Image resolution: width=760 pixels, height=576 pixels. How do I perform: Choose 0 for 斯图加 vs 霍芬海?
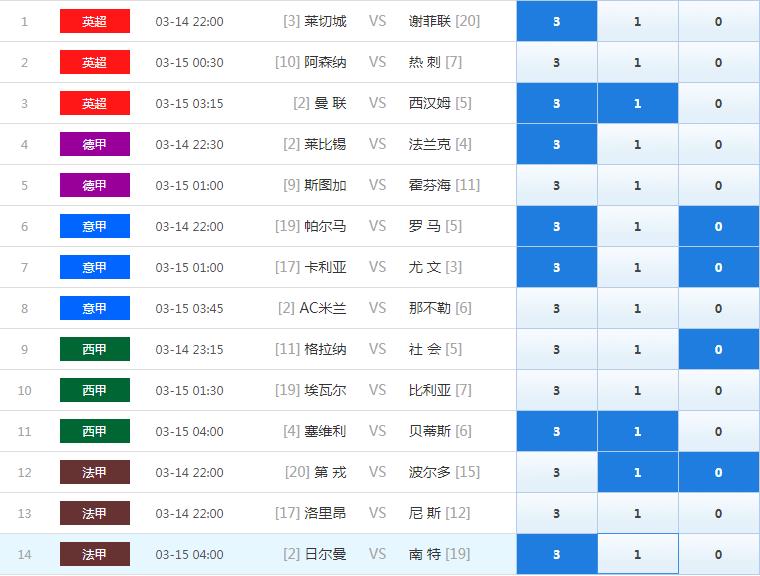click(718, 185)
